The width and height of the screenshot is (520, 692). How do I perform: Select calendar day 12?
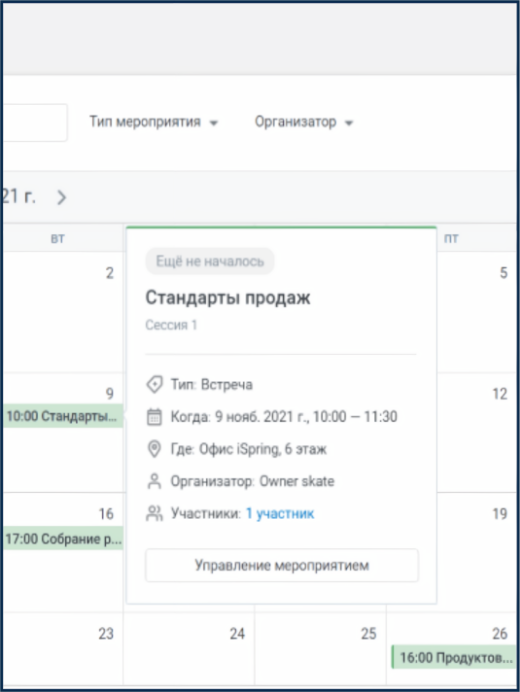(x=500, y=394)
